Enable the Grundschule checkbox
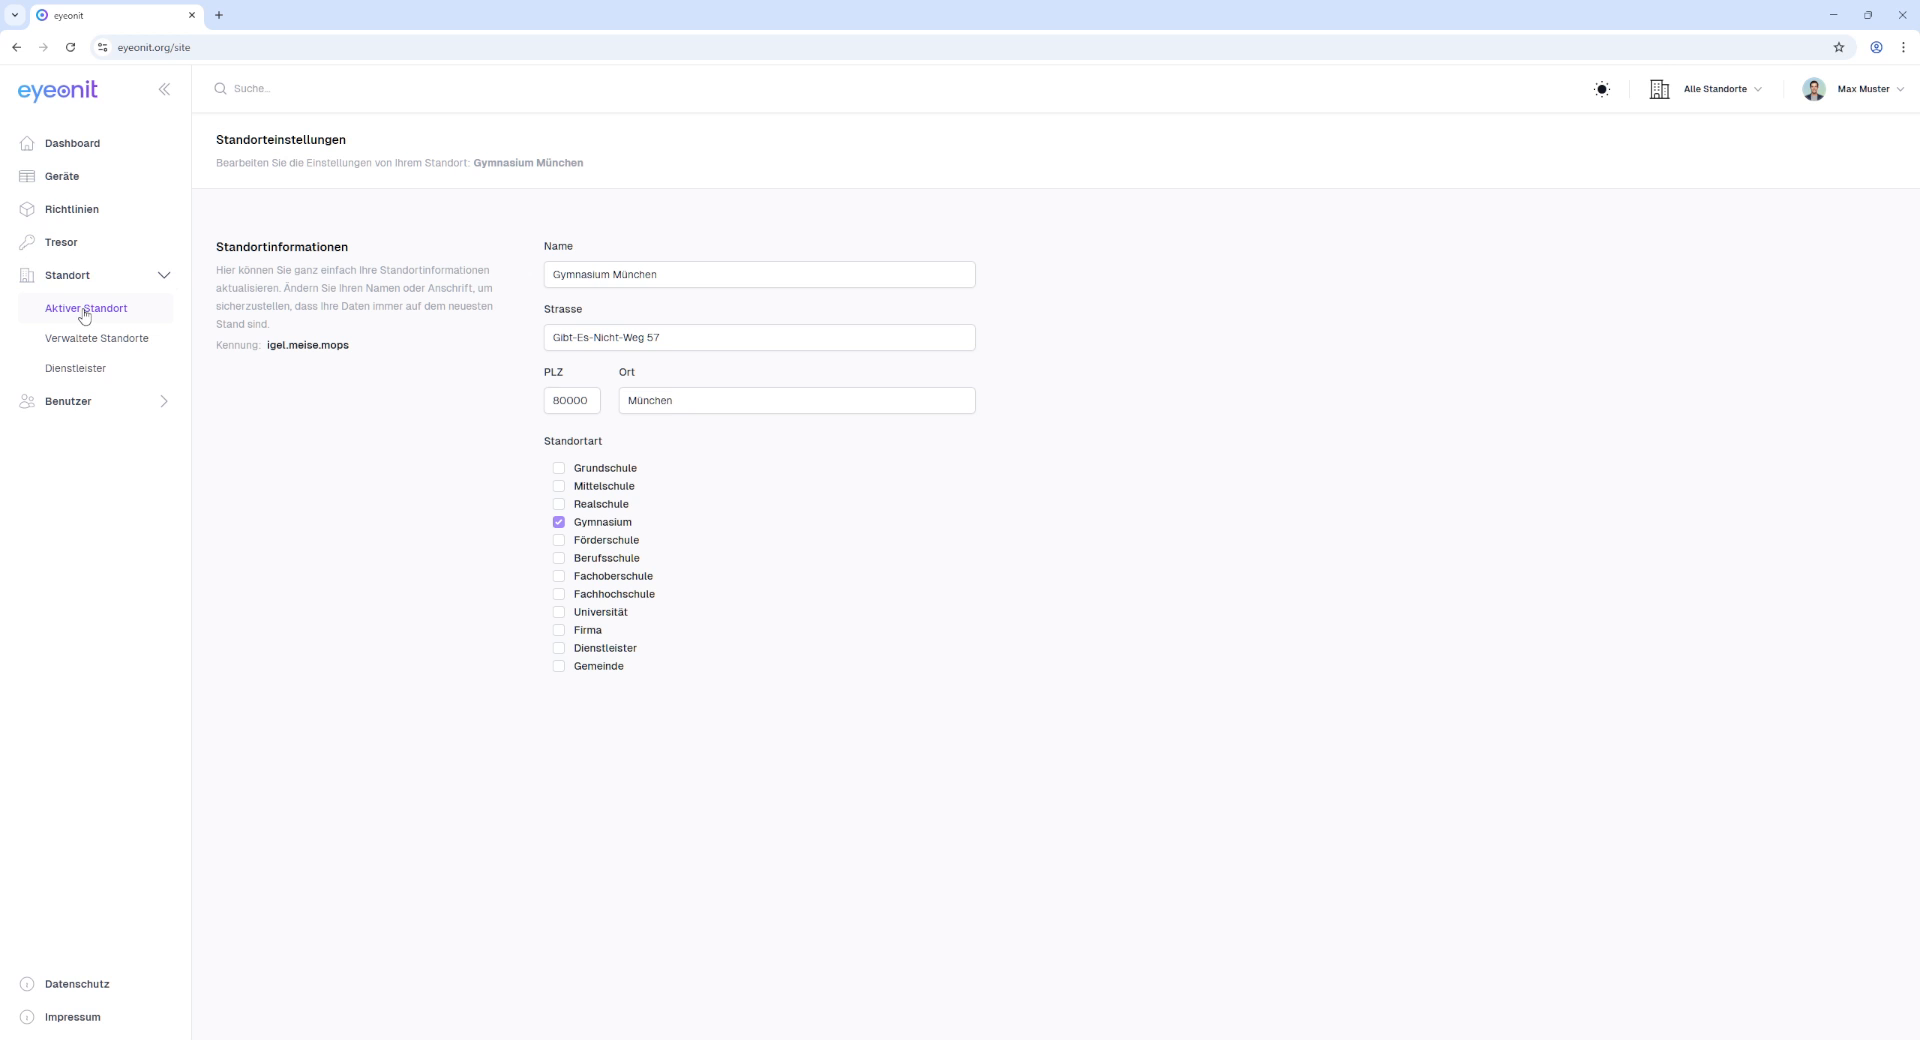 (559, 469)
